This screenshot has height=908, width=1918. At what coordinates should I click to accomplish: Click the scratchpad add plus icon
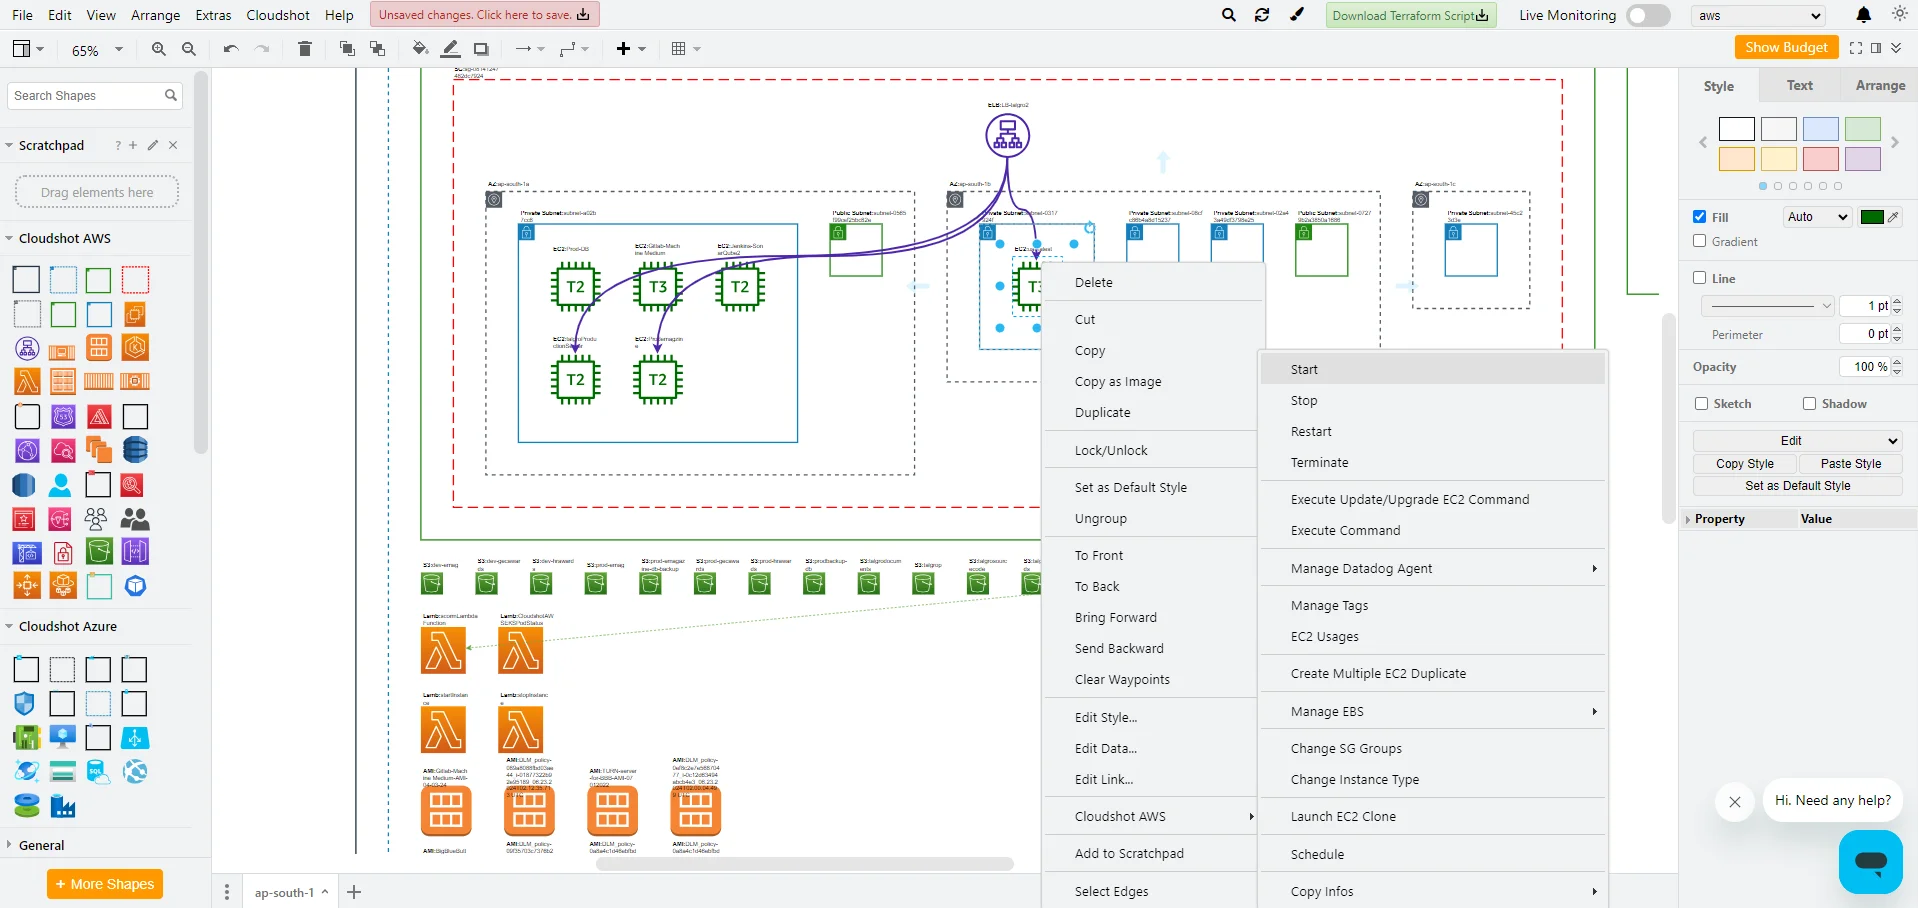[133, 145]
